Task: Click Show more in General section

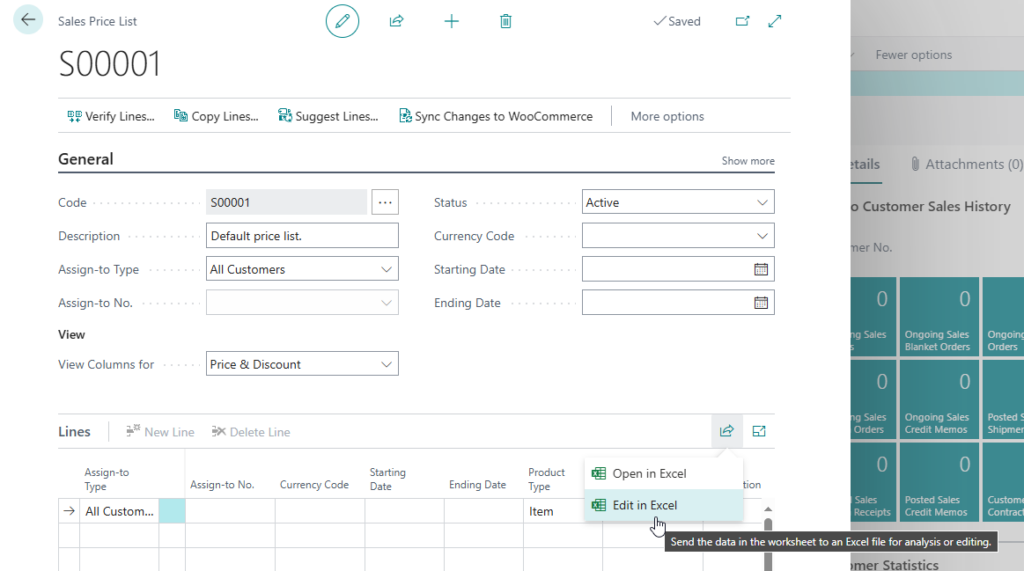Action: [x=748, y=161]
